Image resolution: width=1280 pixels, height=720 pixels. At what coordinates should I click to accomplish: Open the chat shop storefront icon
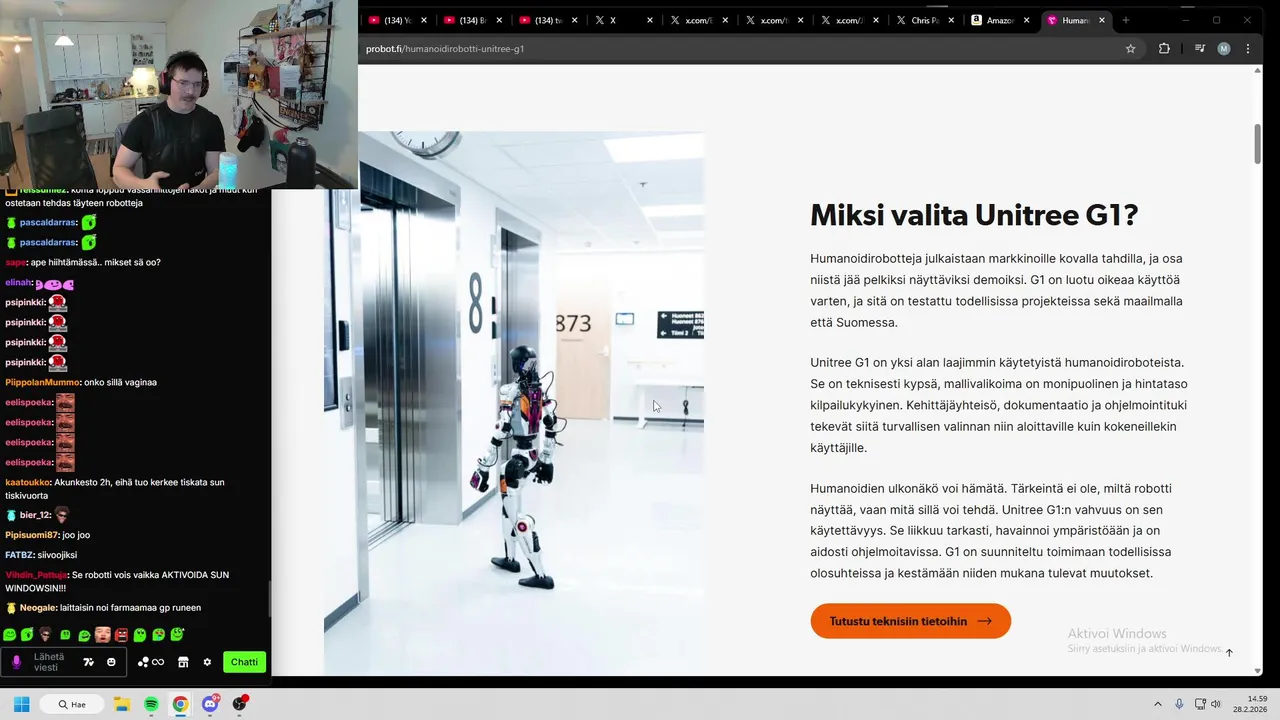183,662
